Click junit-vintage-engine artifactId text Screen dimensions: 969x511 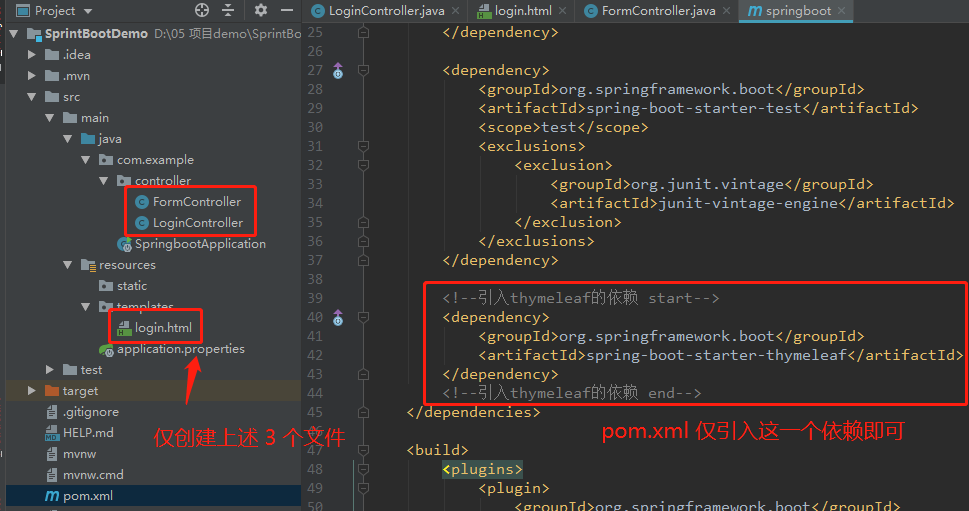tap(748, 203)
